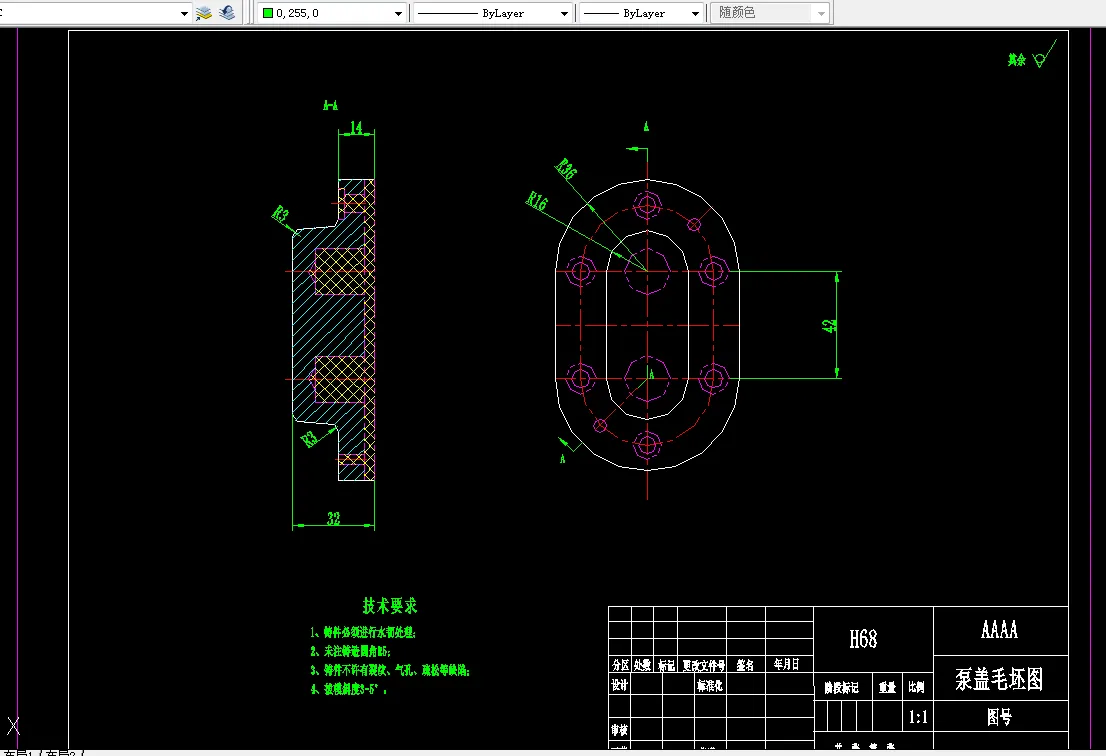Select the 分区 header cell
Screen dimensions: 1106x756
click(620, 665)
